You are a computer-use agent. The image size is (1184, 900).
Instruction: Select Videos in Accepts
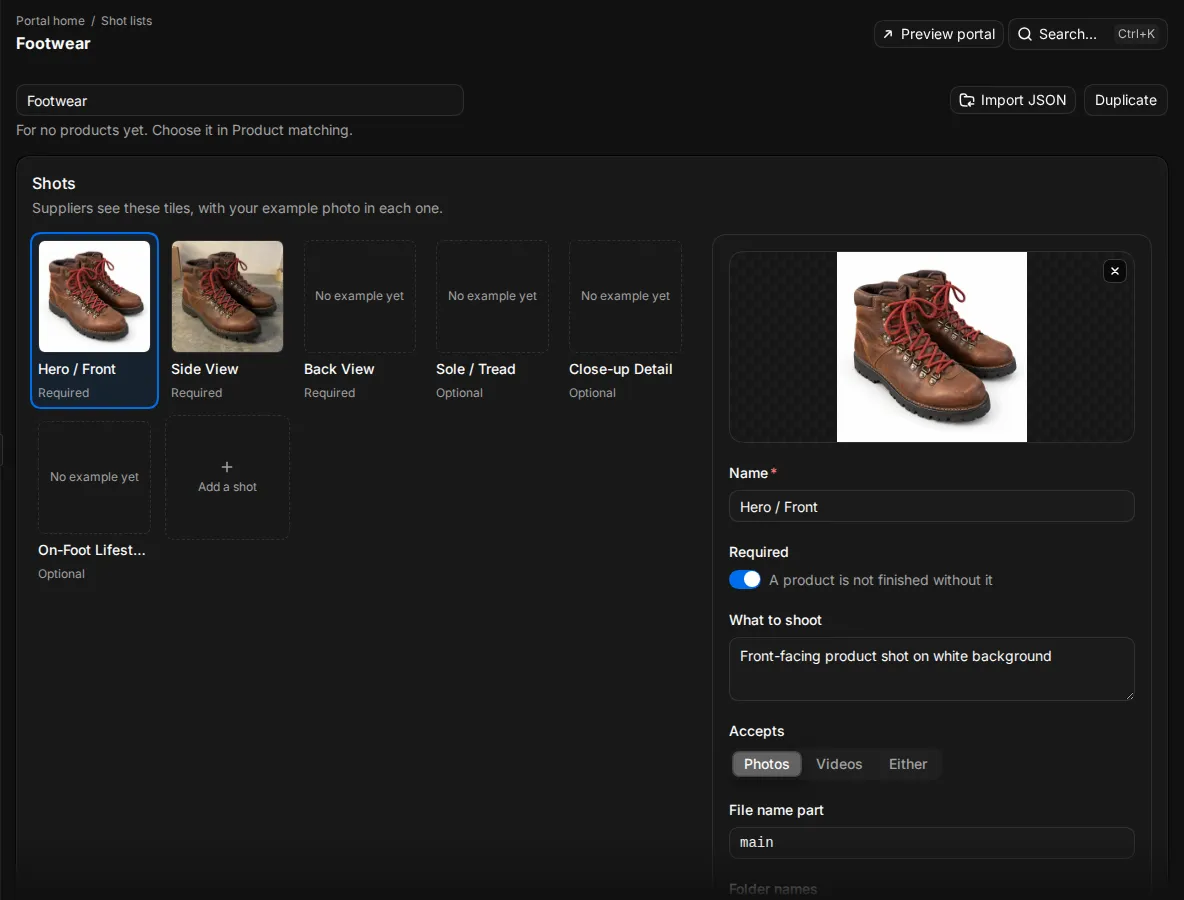pyautogui.click(x=838, y=764)
